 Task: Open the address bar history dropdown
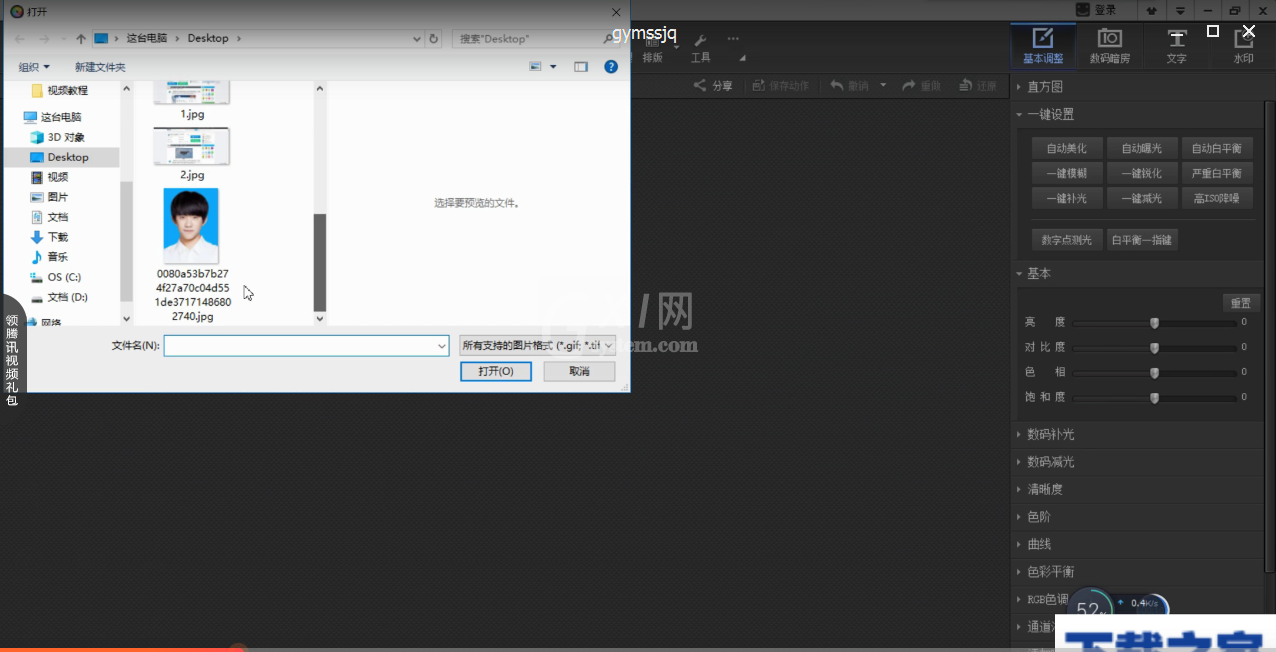417,38
